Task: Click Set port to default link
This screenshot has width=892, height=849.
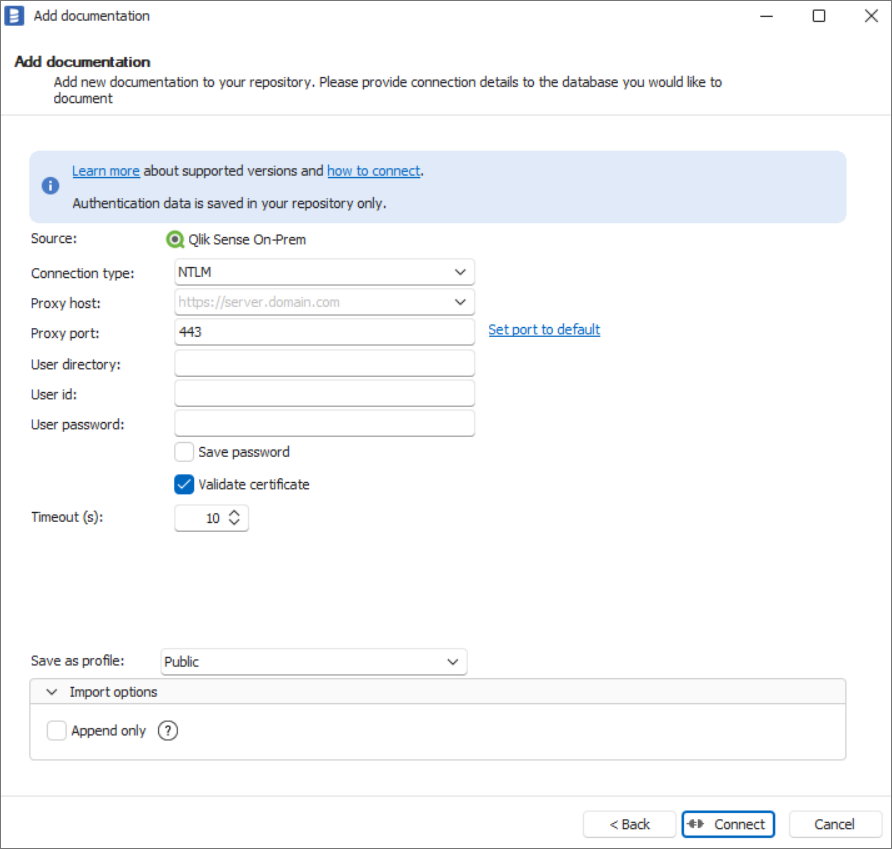Action: (544, 330)
